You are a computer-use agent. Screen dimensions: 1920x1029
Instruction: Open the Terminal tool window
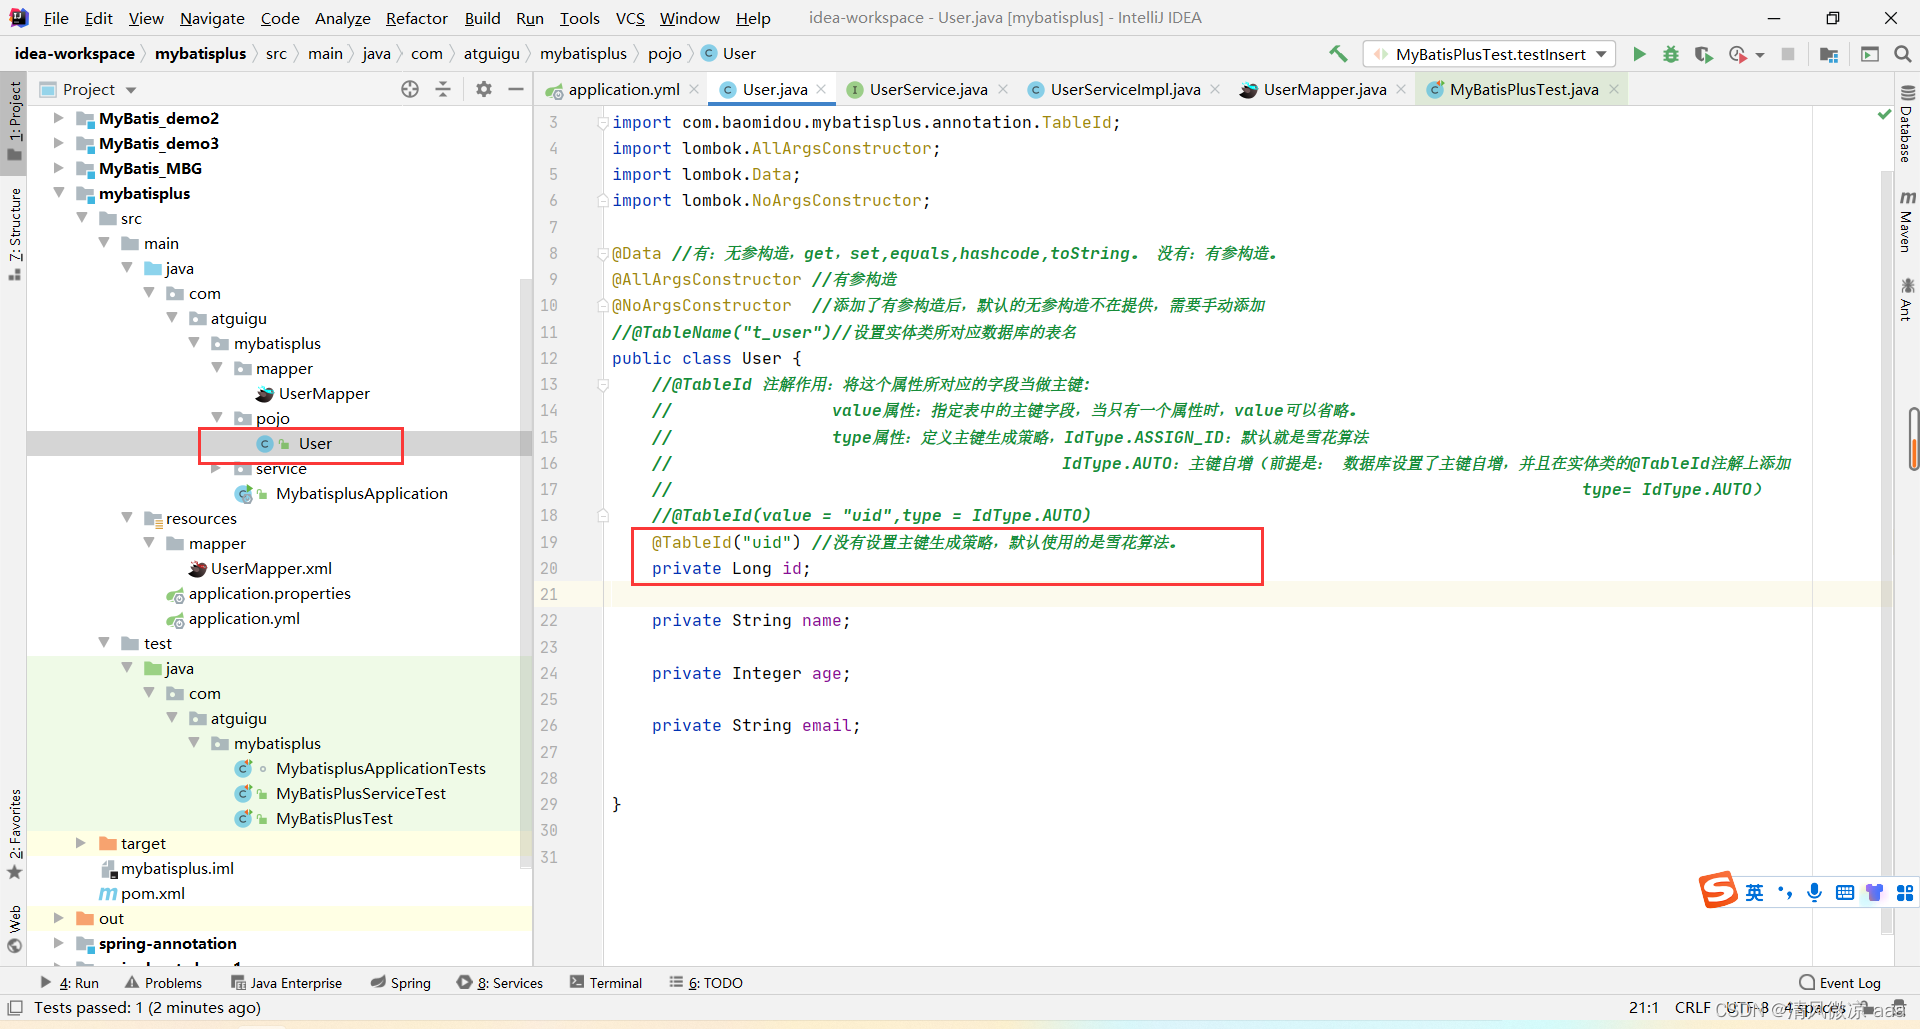606,983
